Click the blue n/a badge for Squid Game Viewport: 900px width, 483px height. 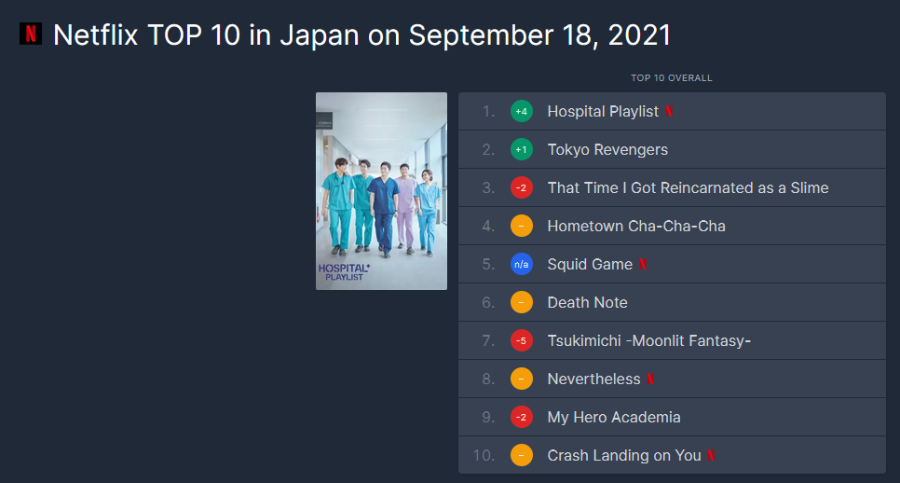pyautogui.click(x=521, y=265)
